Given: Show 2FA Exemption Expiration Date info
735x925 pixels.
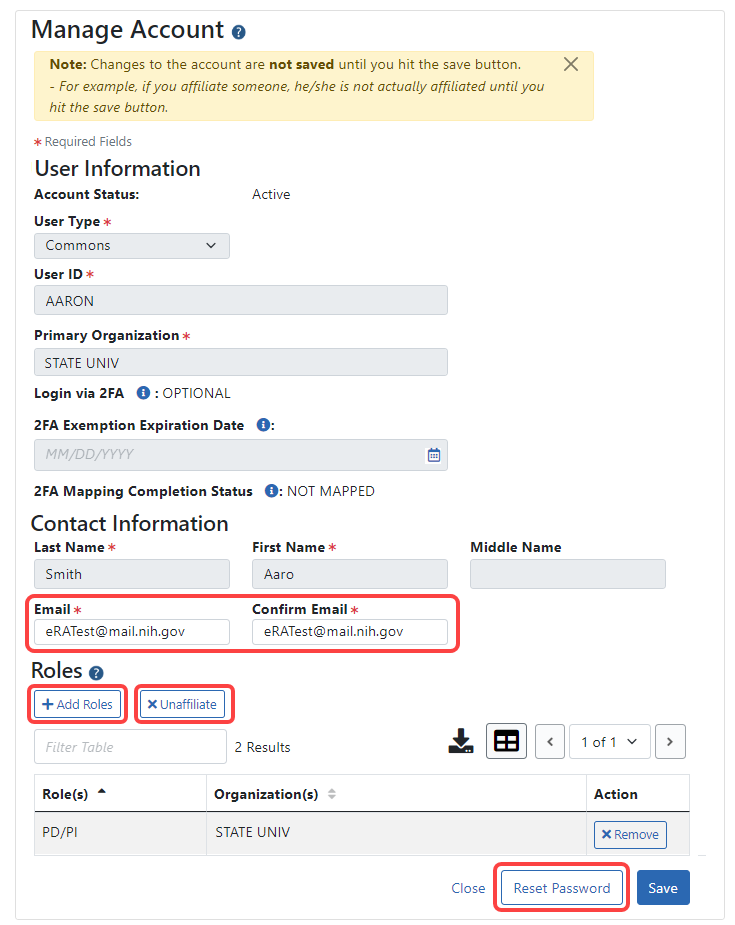Looking at the screenshot, I should pyautogui.click(x=263, y=425).
